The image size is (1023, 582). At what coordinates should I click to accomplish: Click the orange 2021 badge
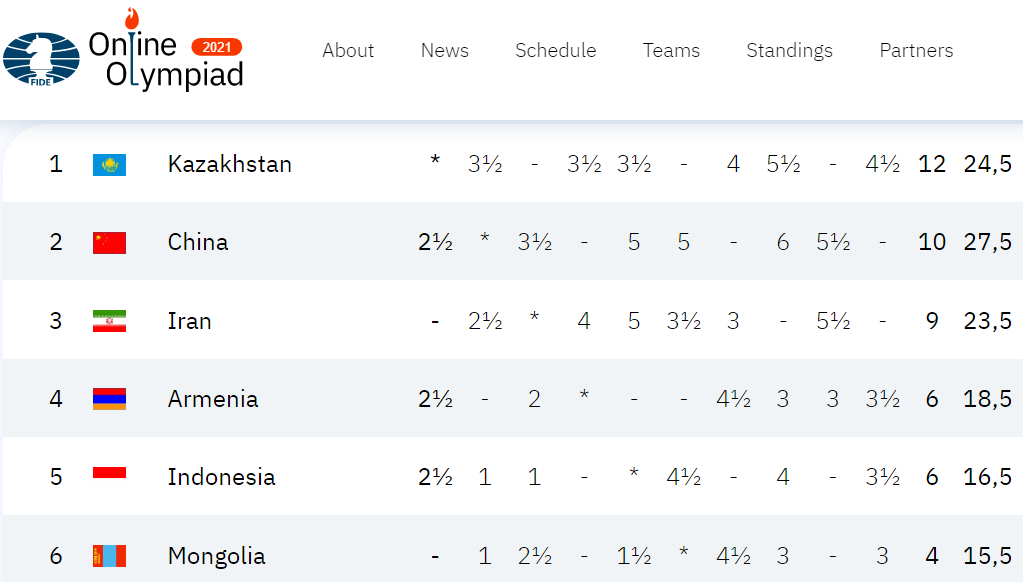(x=217, y=47)
